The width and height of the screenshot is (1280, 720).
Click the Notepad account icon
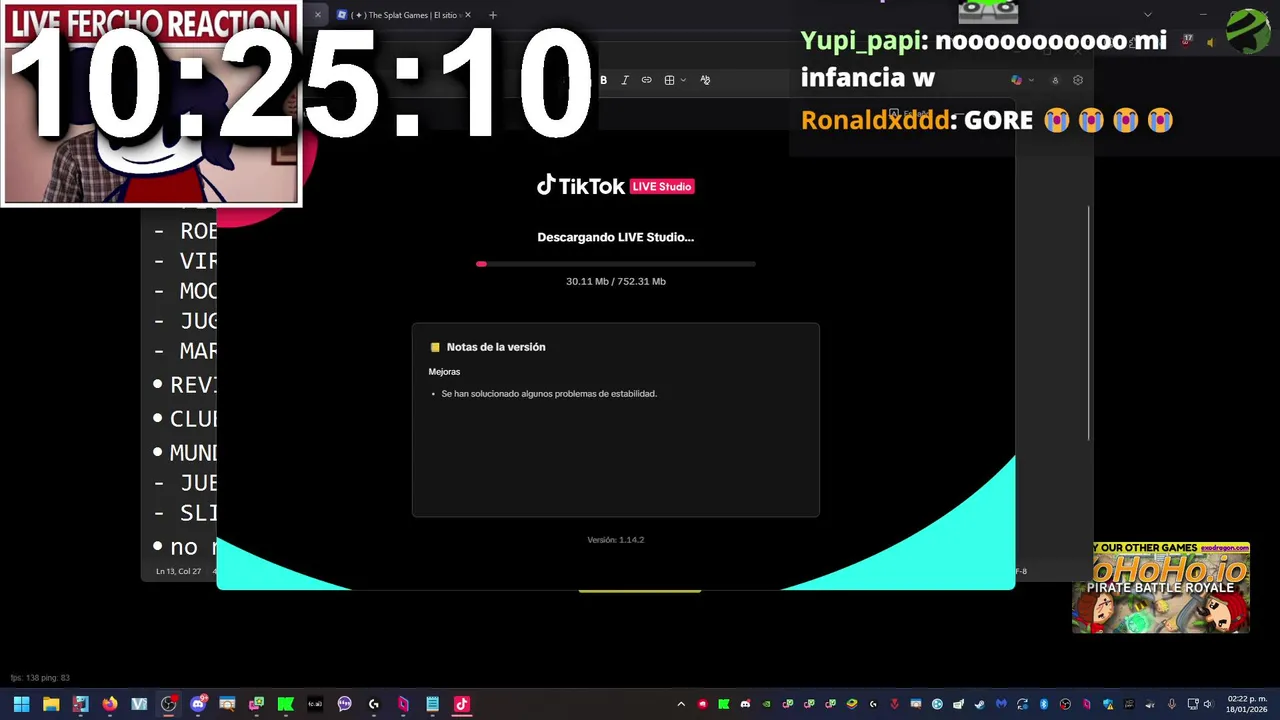click(1054, 80)
